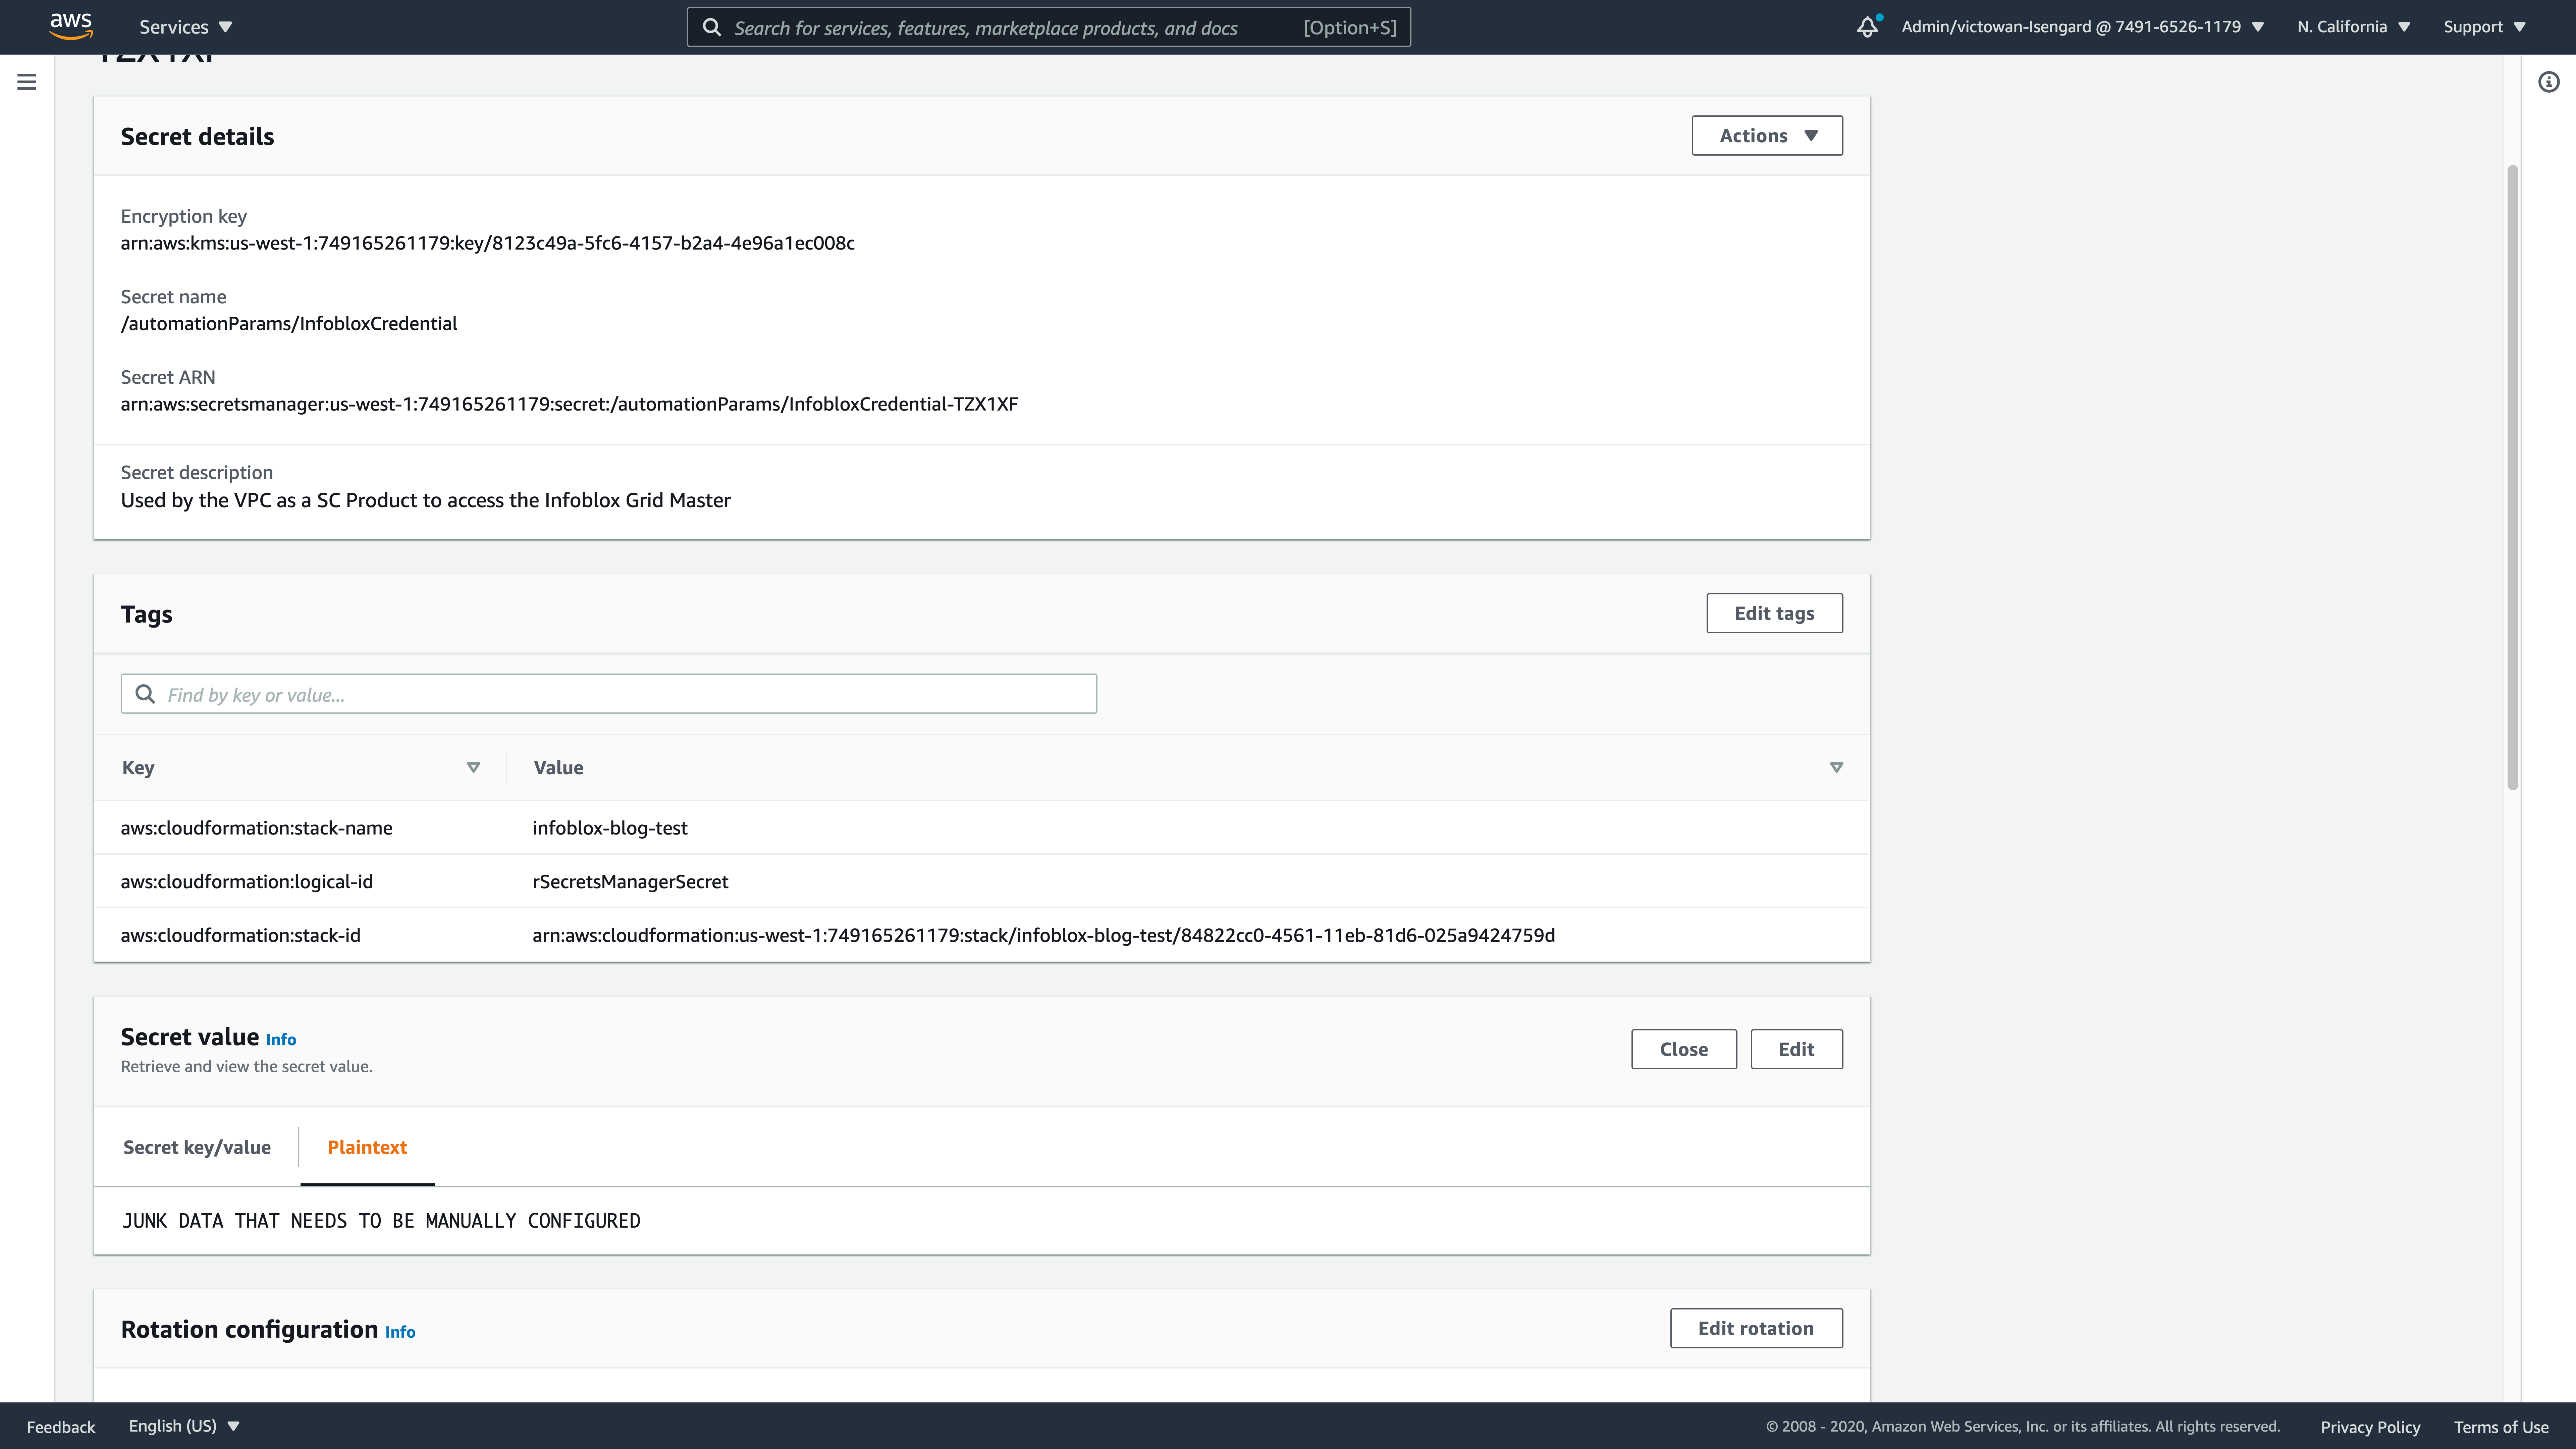Select the JUNK DATA plaintext secret value
The height and width of the screenshot is (1449, 2576).
pos(381,1221)
